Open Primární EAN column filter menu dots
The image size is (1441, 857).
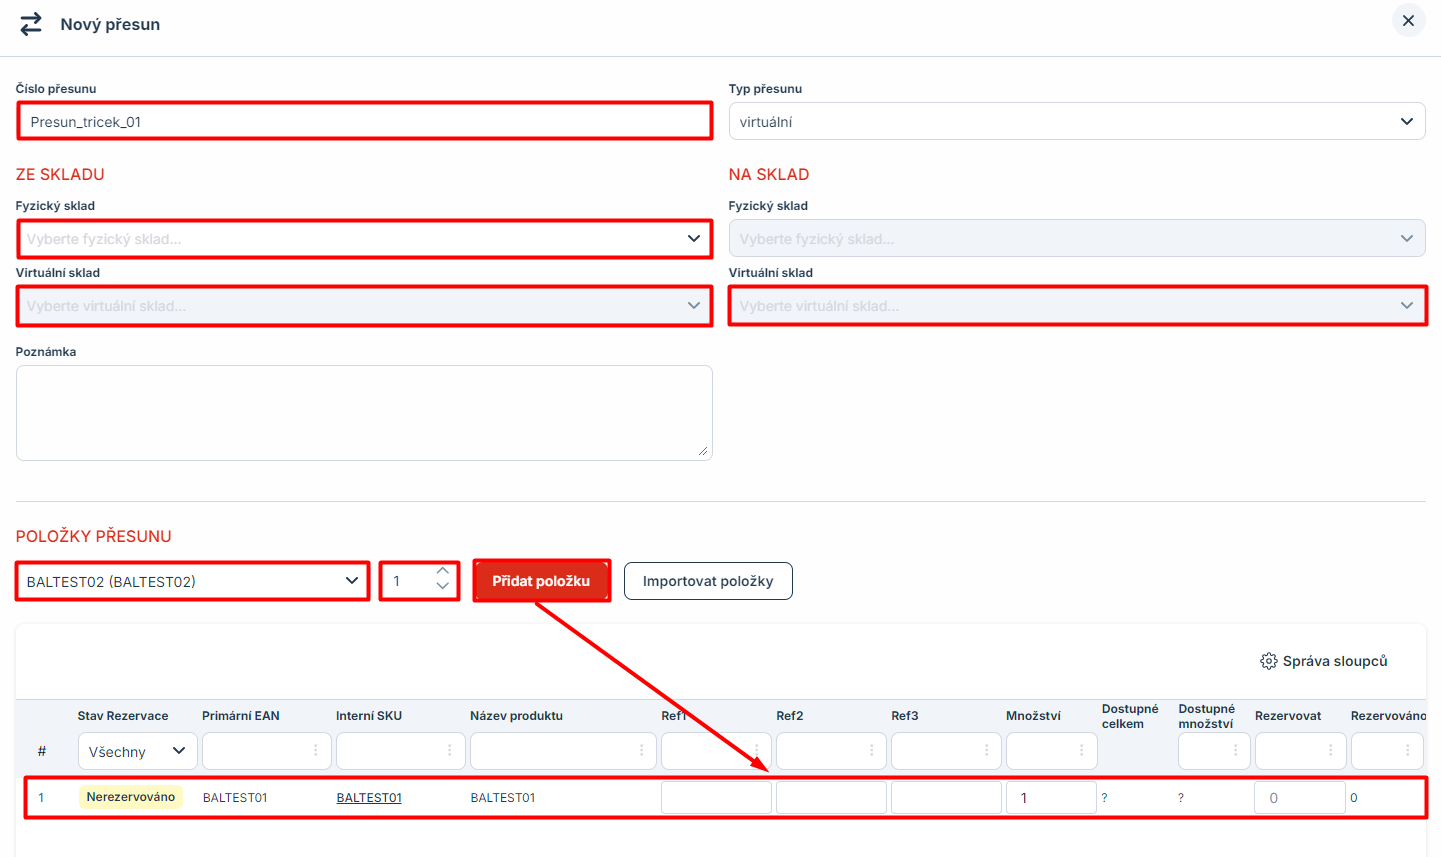(x=316, y=751)
